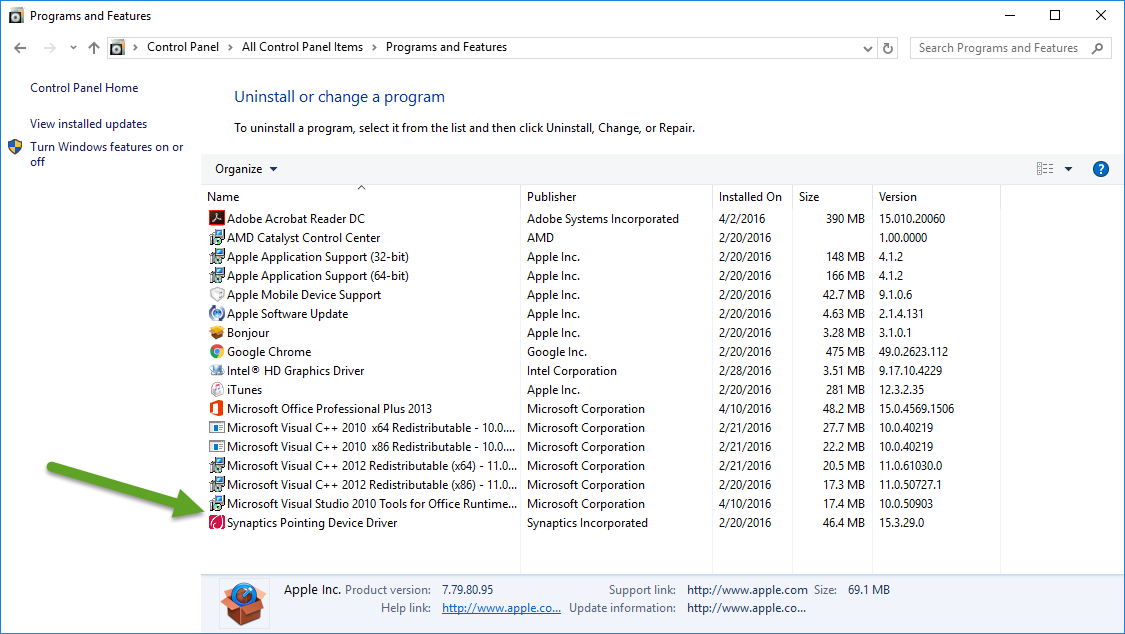Click the Programs and Features title bar icon
This screenshot has width=1125, height=634.
point(16,16)
